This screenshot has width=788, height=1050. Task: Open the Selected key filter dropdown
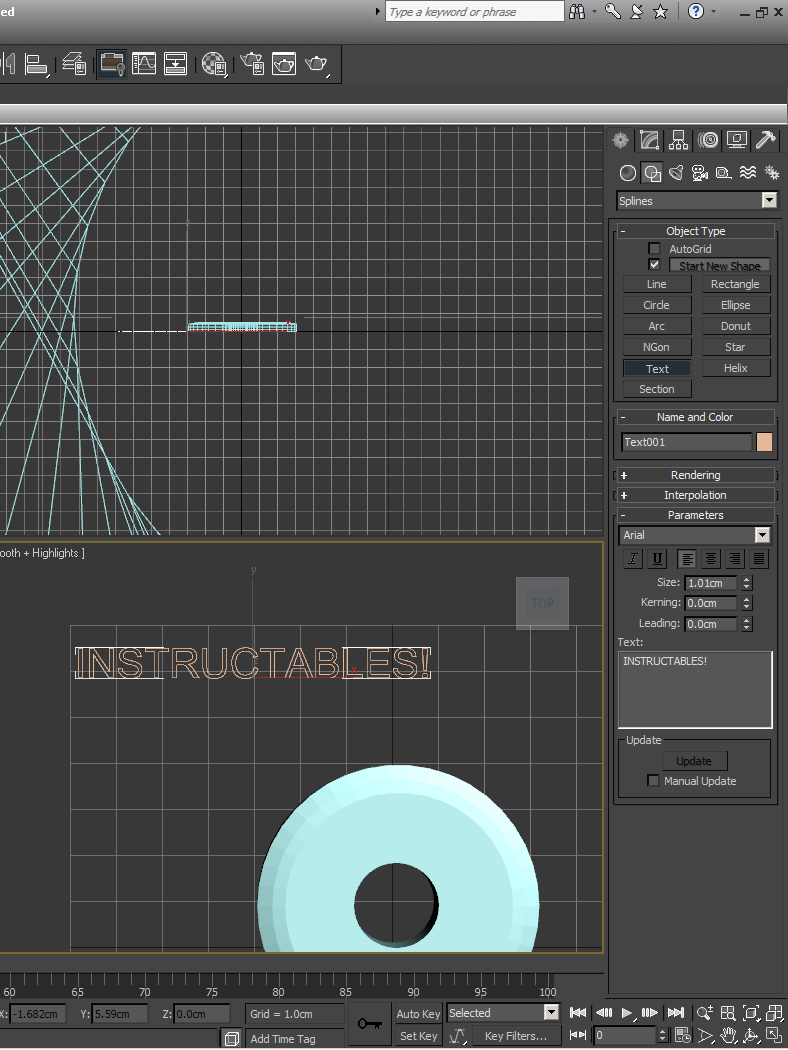pos(503,1013)
